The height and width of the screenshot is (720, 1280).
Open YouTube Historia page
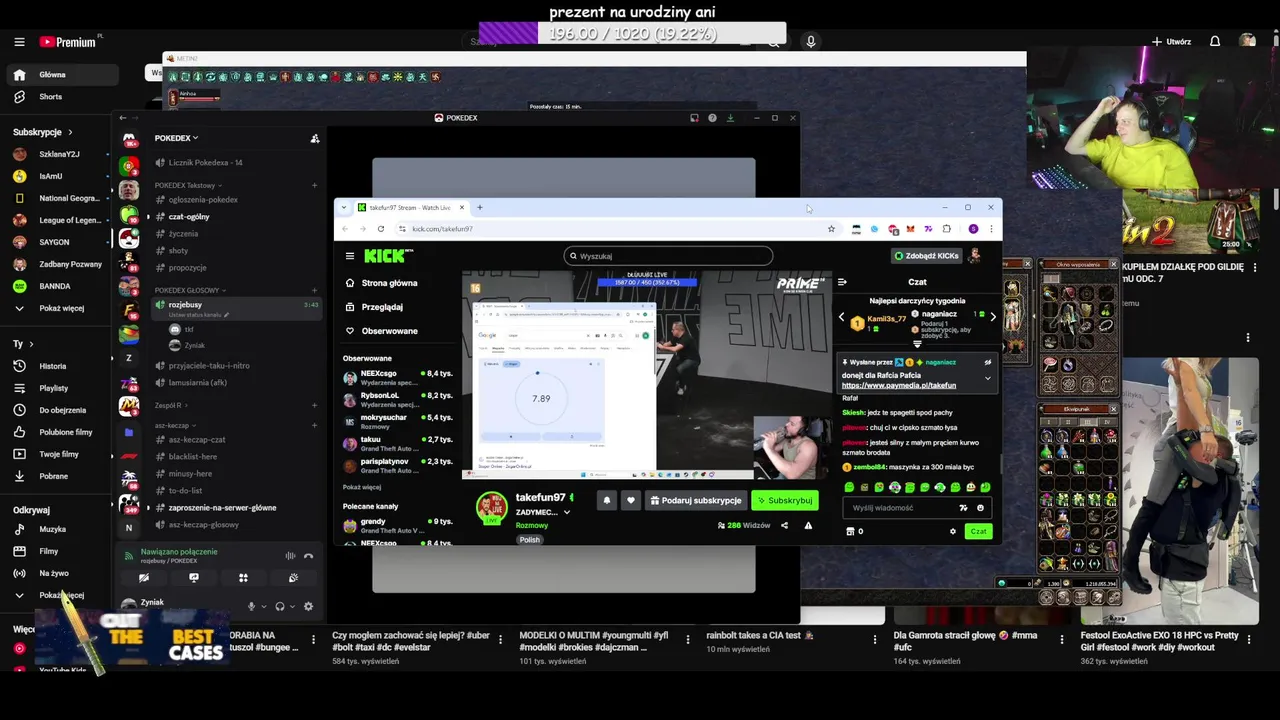point(52,366)
